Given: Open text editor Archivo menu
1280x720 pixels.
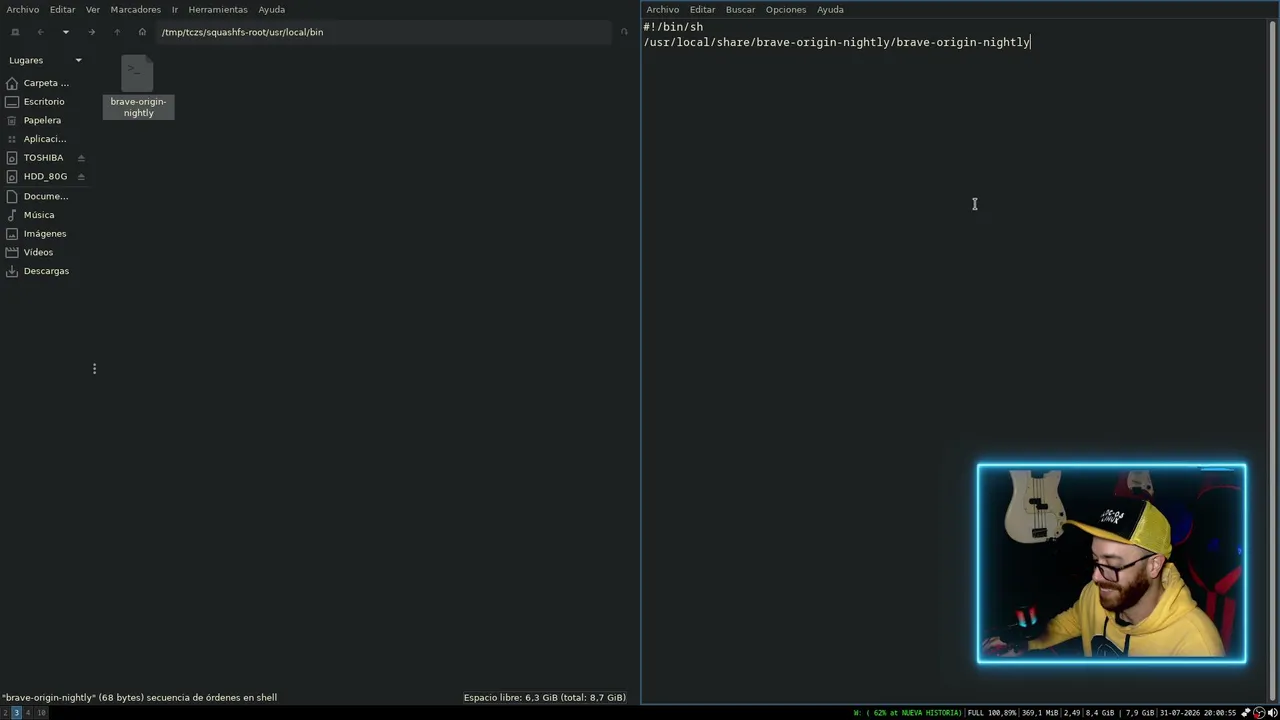Looking at the screenshot, I should click(x=663, y=10).
